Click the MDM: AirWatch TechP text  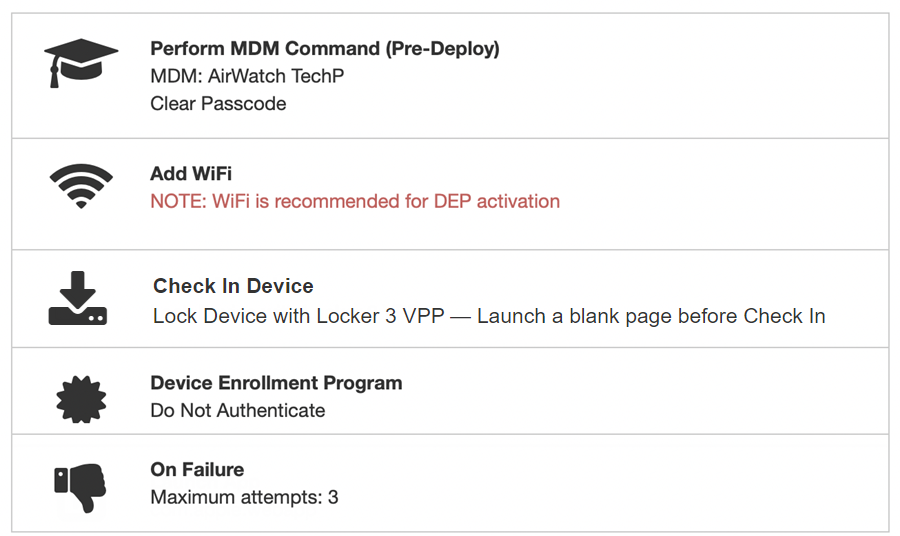click(x=247, y=76)
